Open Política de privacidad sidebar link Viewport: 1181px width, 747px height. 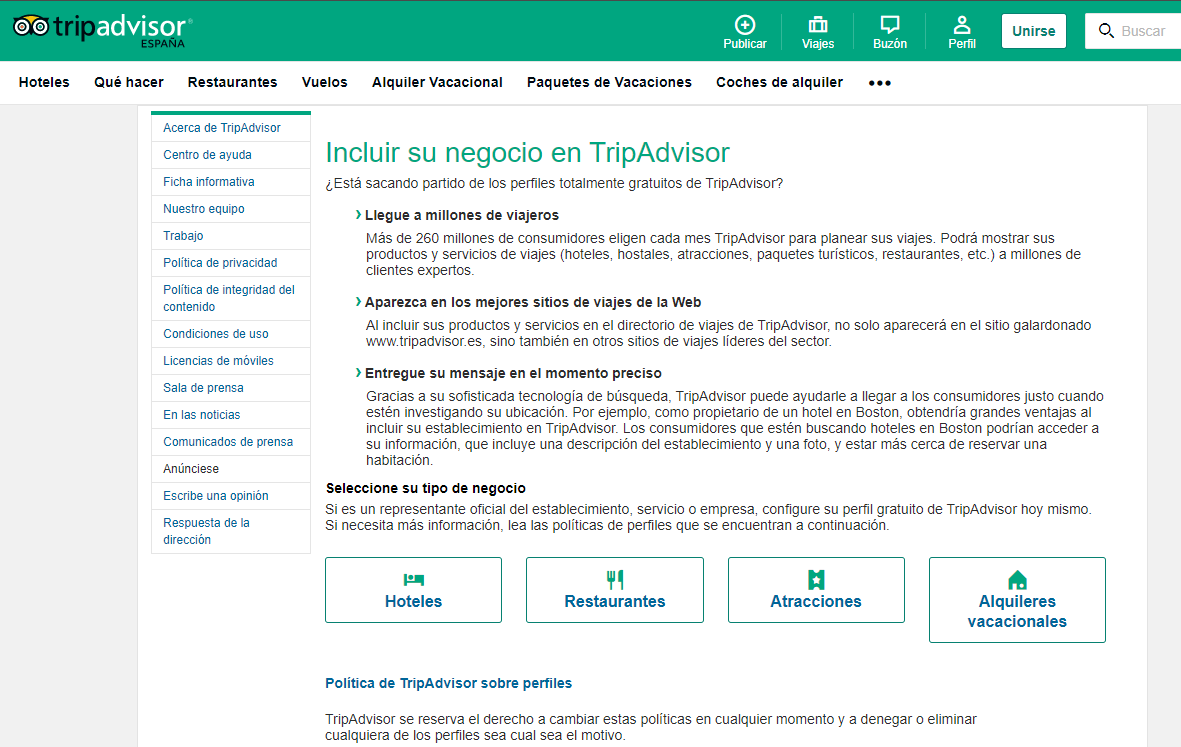[220, 263]
